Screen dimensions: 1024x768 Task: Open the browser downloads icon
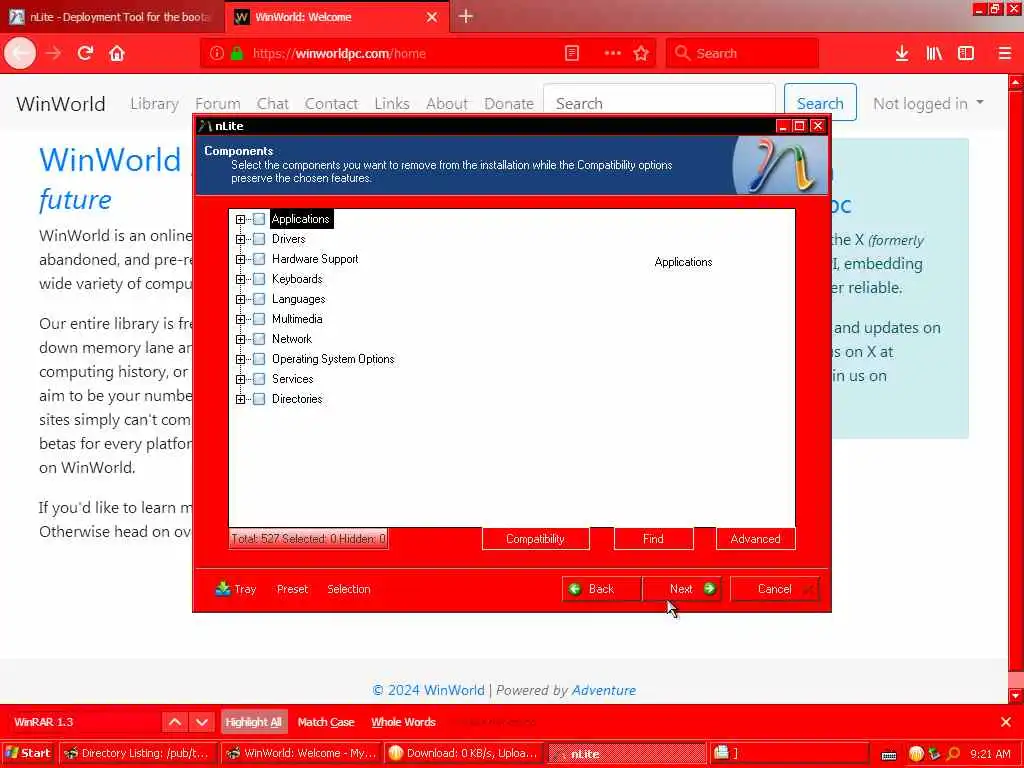pos(902,54)
